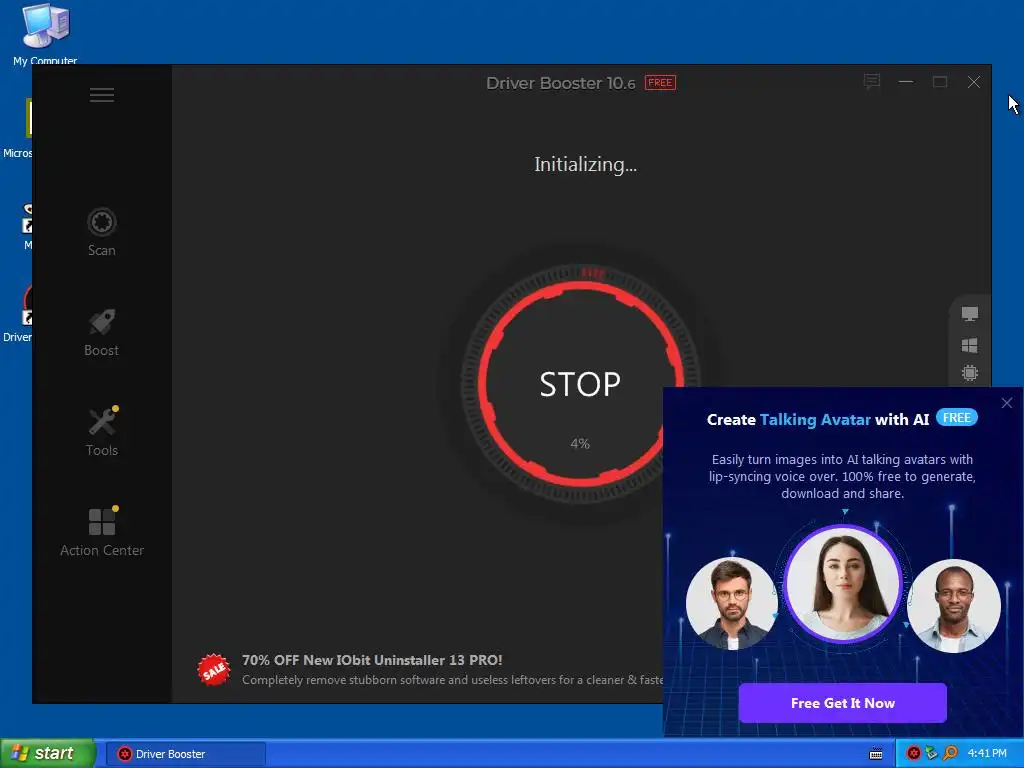Click the Driver Booster tray icon
Viewport: 1024px width, 768px height.
pyautogui.click(x=914, y=754)
